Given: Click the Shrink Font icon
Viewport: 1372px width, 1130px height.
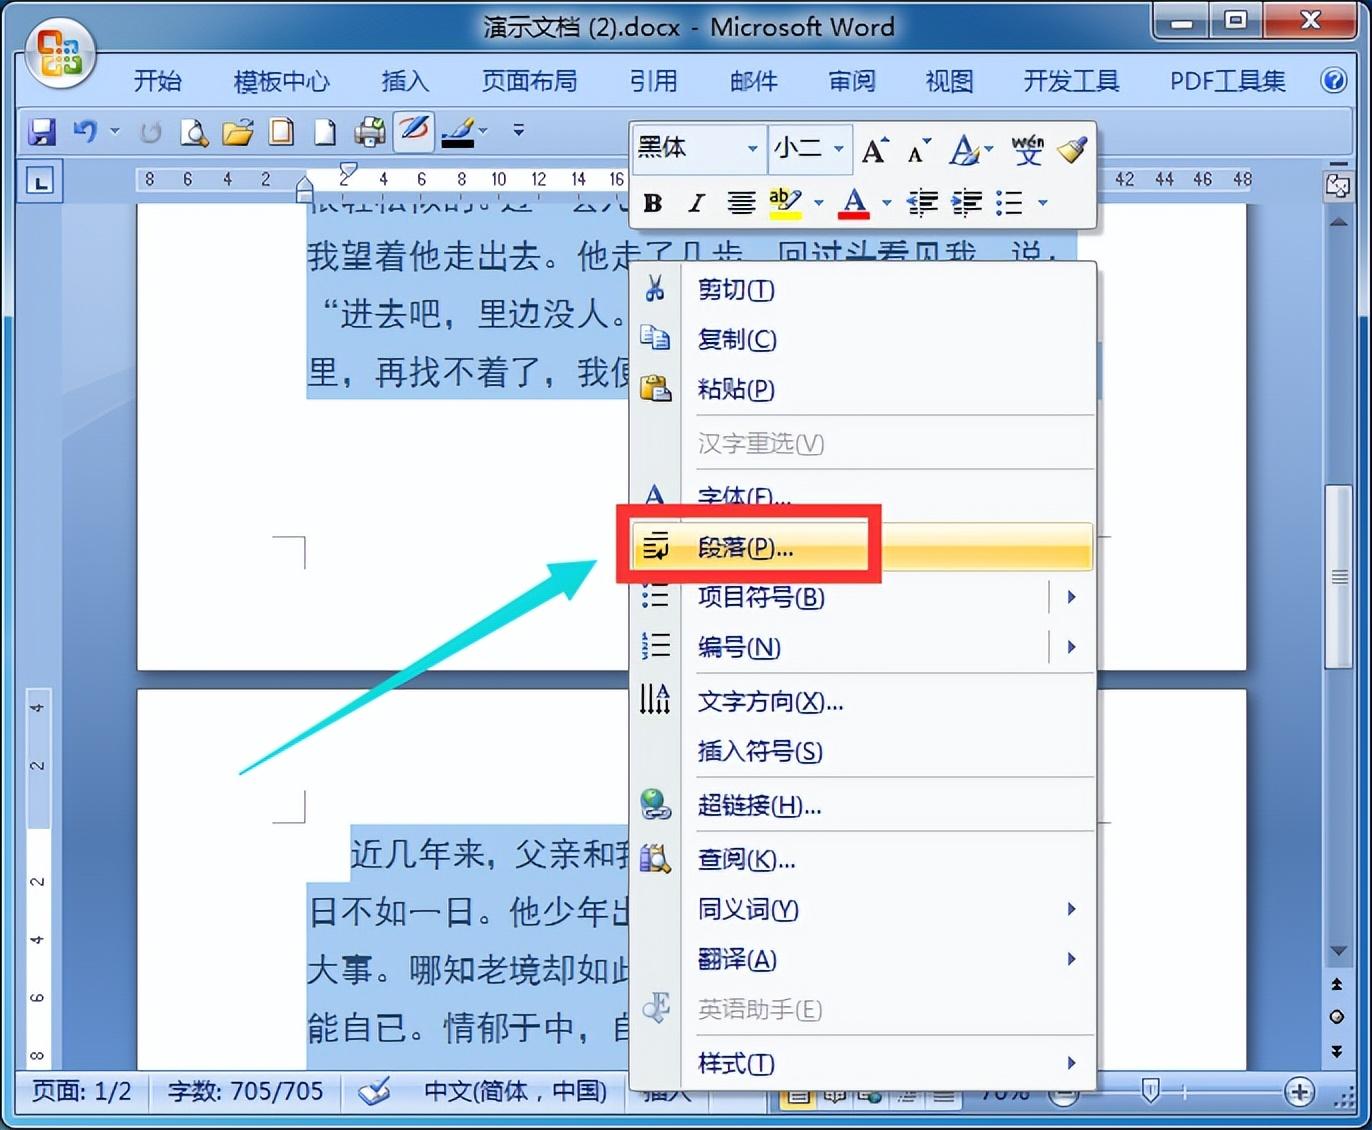Looking at the screenshot, I should (x=916, y=152).
